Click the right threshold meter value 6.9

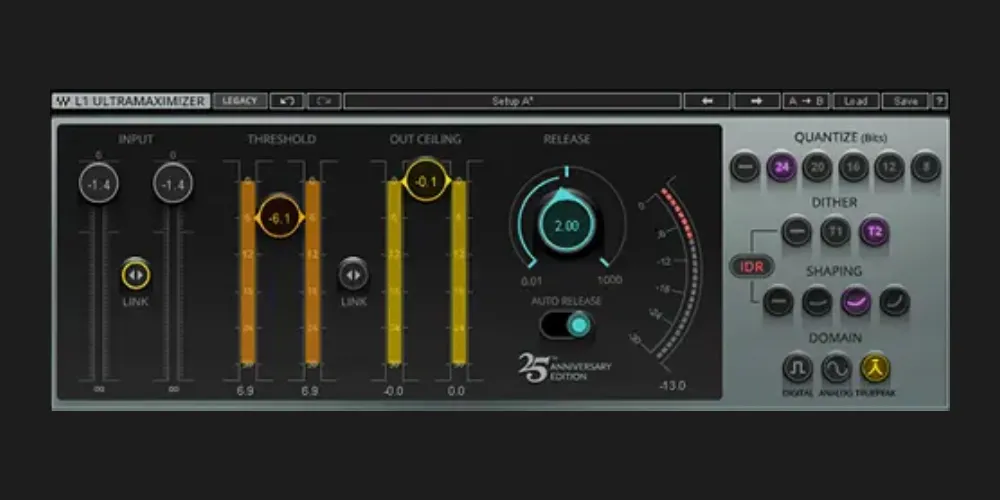[310, 391]
